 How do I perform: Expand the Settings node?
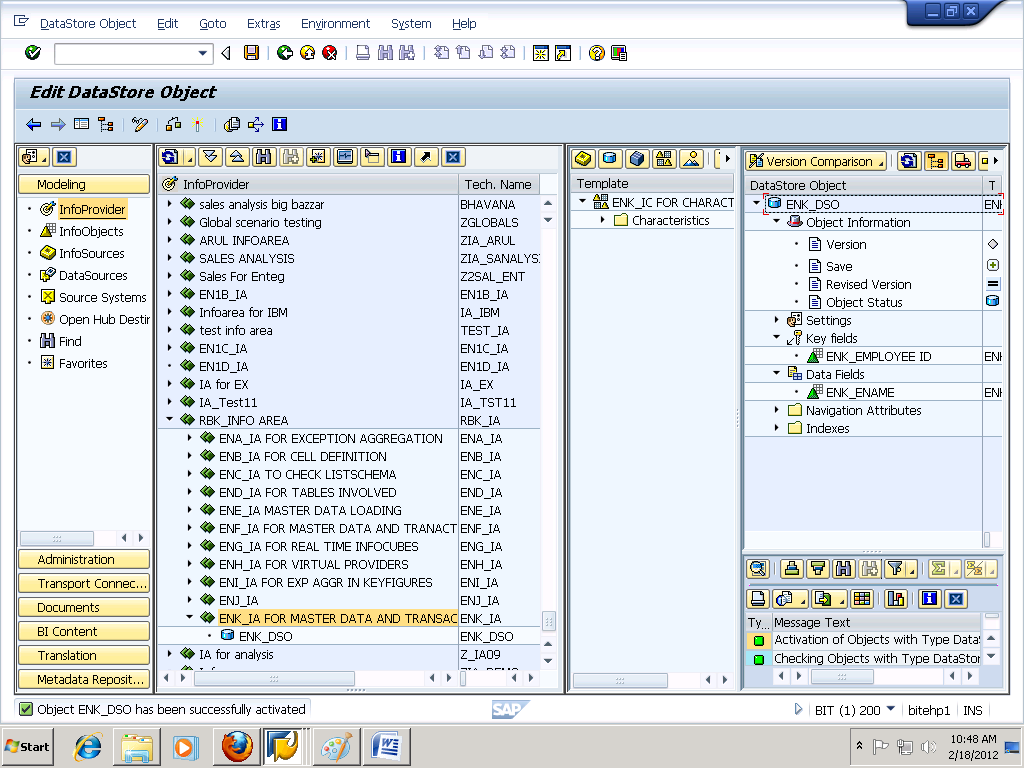[x=776, y=320]
